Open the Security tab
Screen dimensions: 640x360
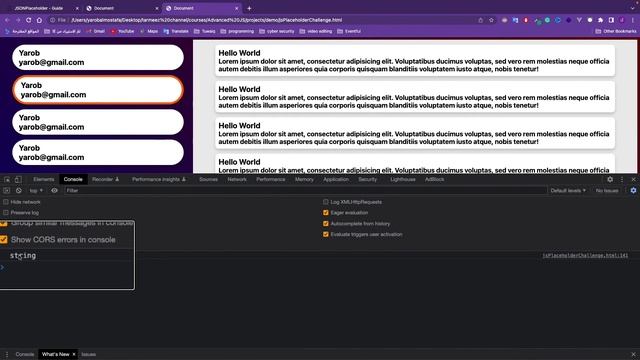tap(368, 179)
